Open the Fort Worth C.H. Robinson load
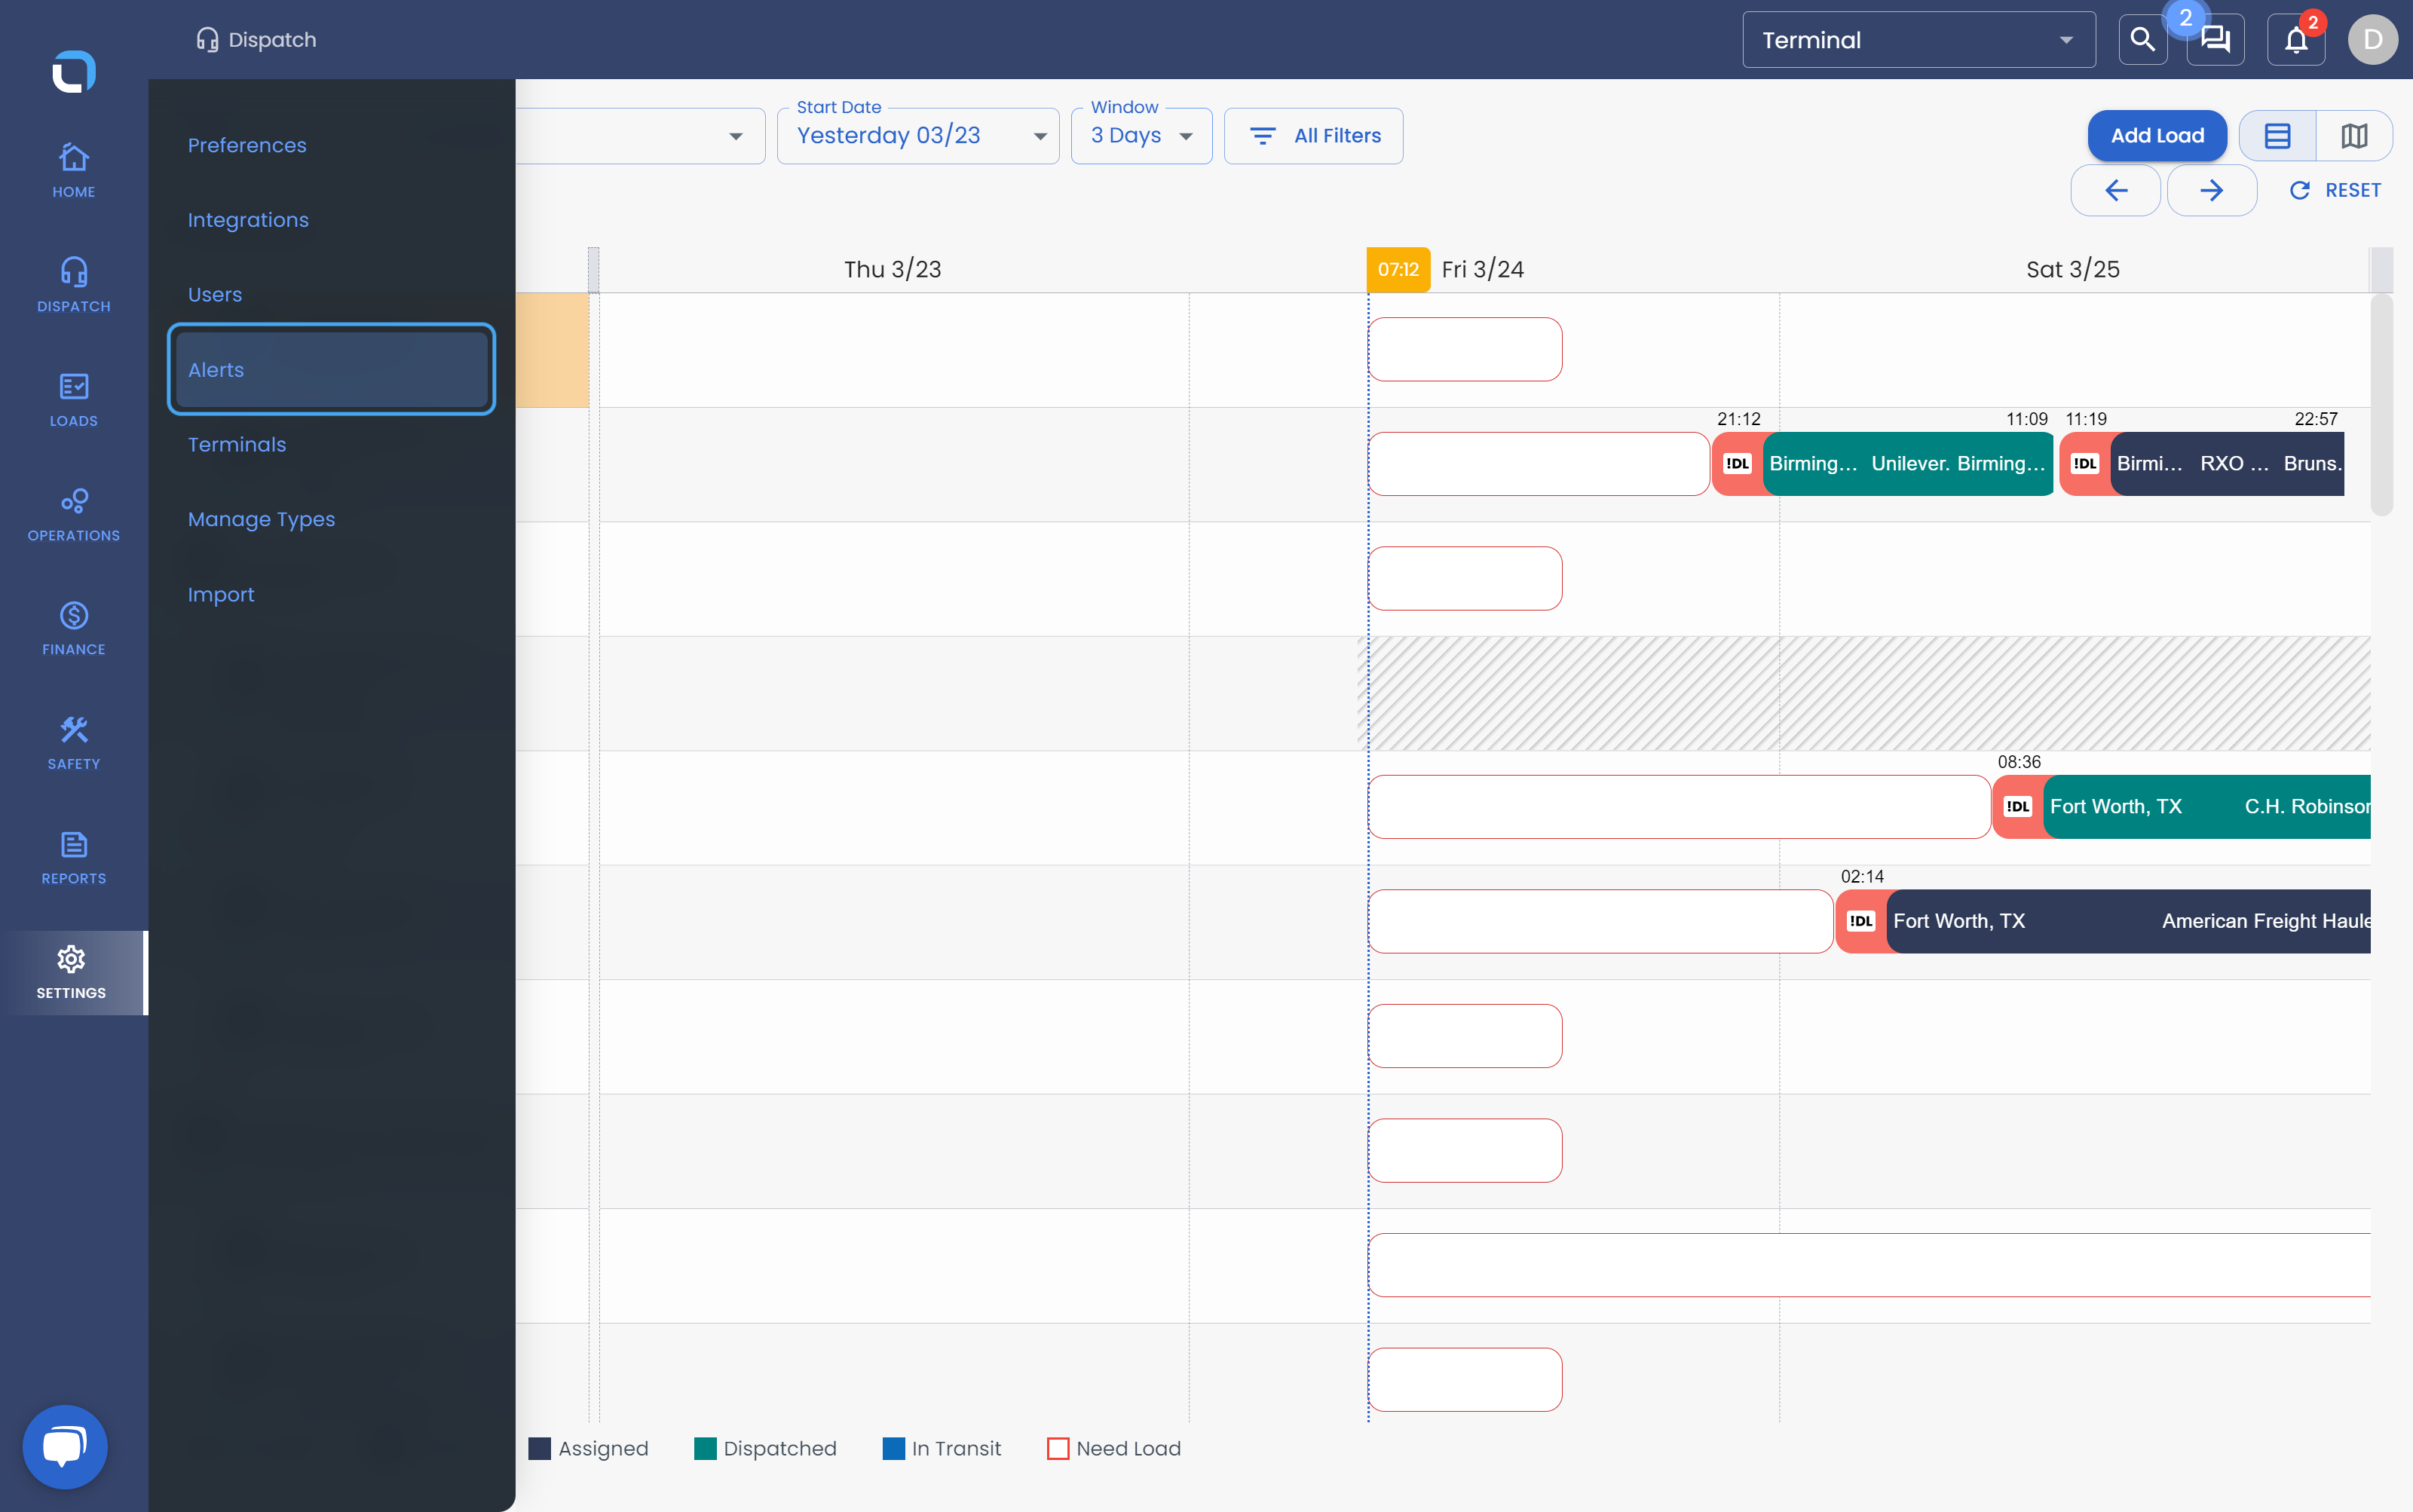This screenshot has height=1512, width=2413. (x=2207, y=806)
